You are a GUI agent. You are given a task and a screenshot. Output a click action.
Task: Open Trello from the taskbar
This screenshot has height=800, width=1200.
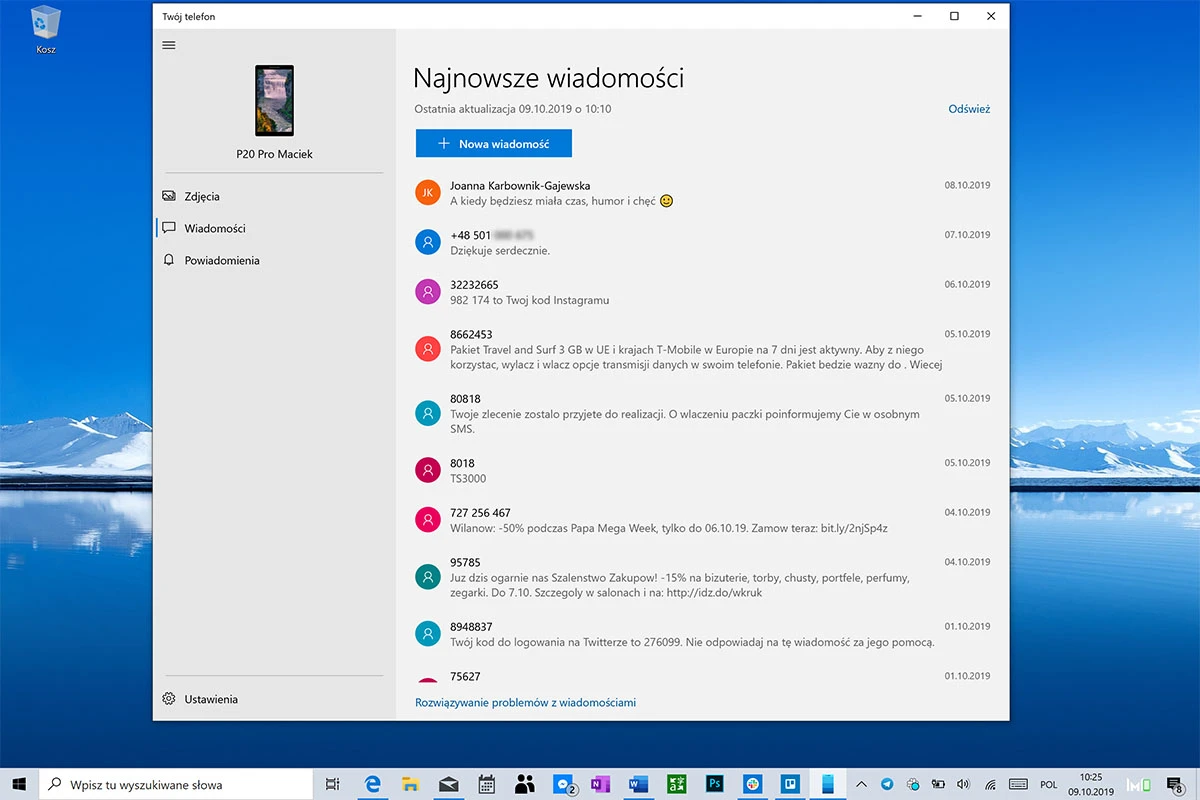click(x=791, y=785)
